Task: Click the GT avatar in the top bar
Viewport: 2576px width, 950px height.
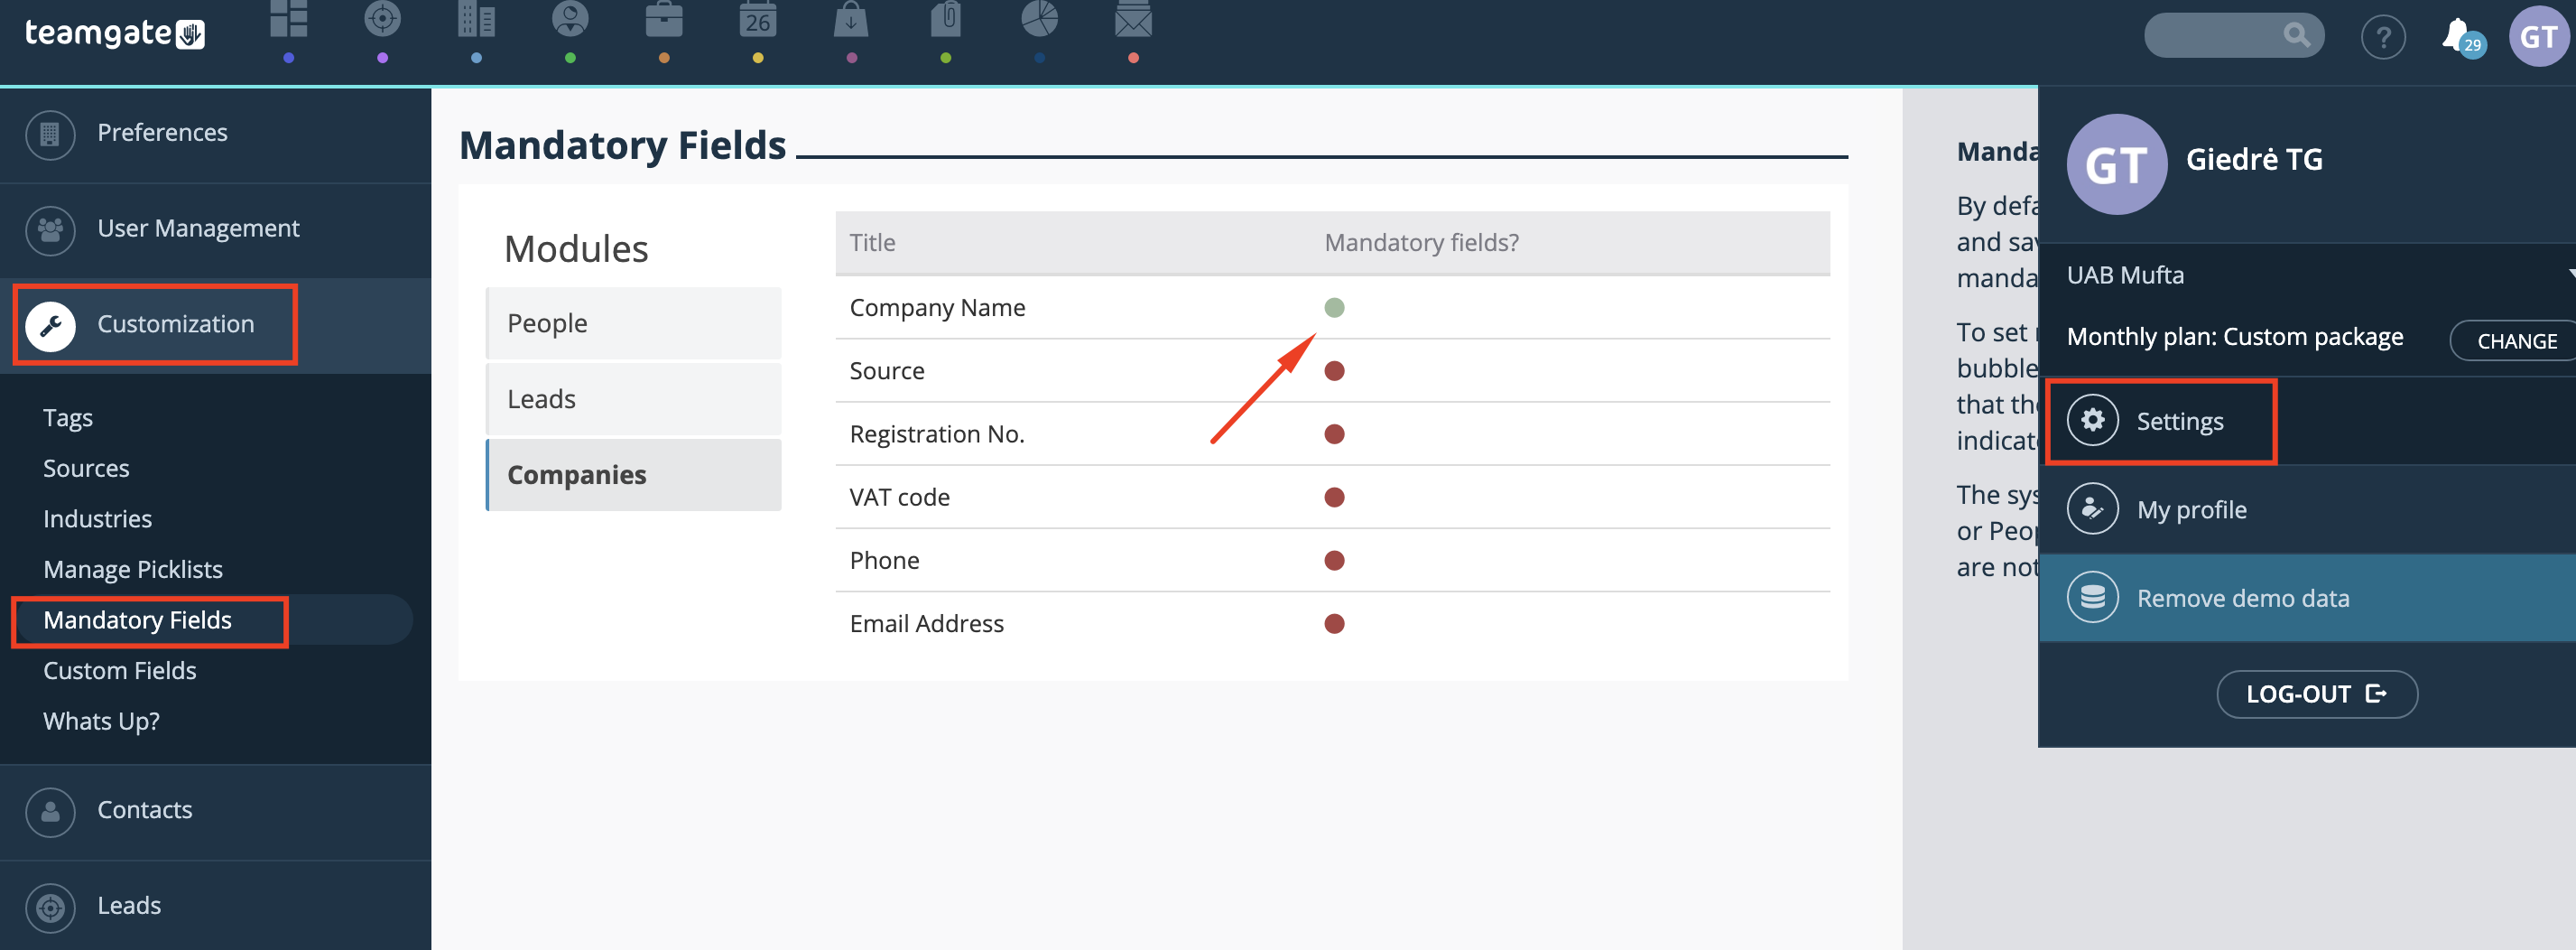Action: [x=2539, y=37]
